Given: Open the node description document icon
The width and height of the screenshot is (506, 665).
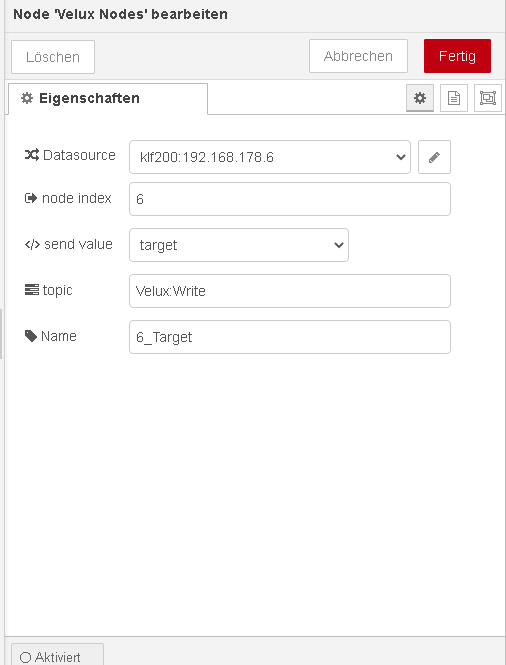Looking at the screenshot, I should tap(454, 98).
